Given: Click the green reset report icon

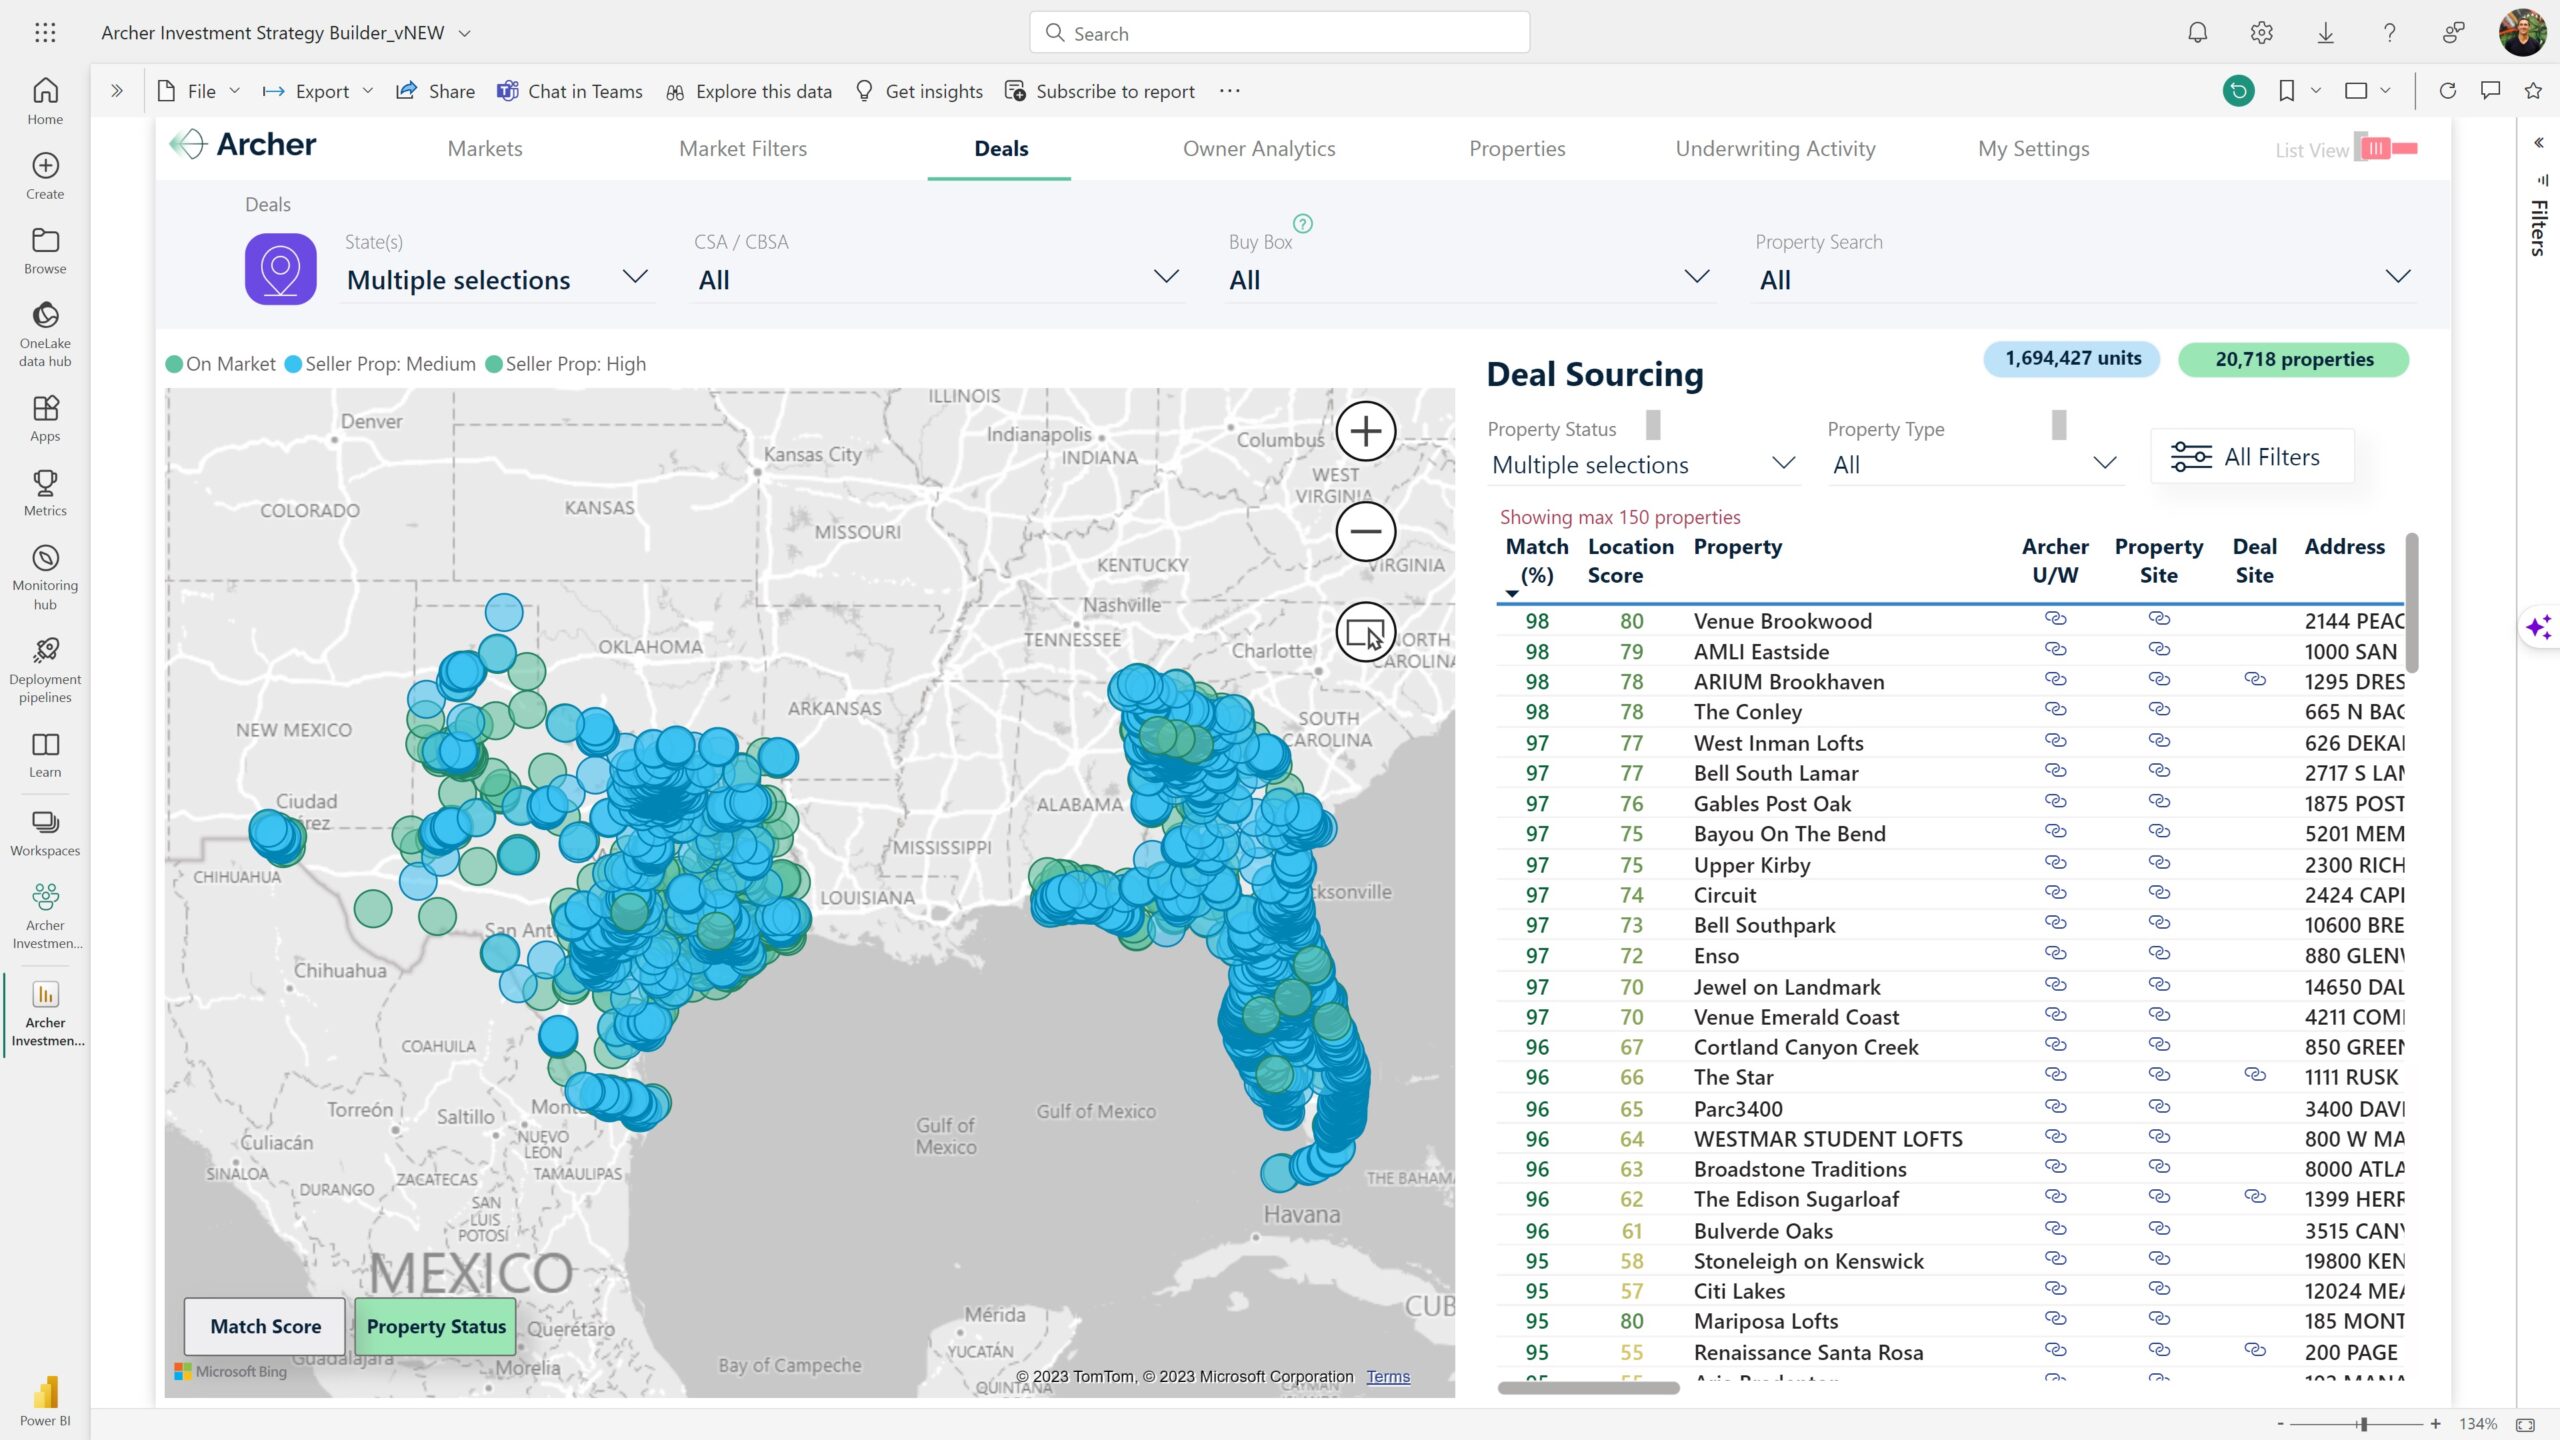Looking at the screenshot, I should (2238, 91).
